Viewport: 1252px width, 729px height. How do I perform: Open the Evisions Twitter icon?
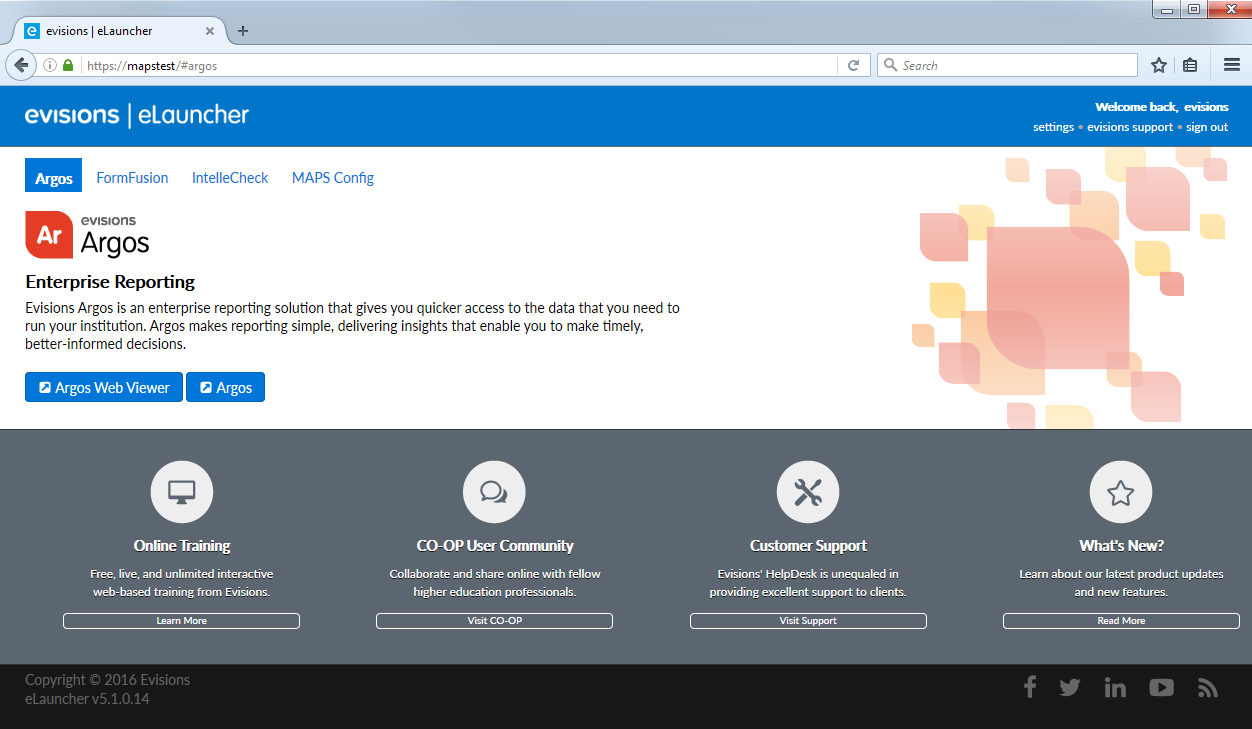[1070, 687]
